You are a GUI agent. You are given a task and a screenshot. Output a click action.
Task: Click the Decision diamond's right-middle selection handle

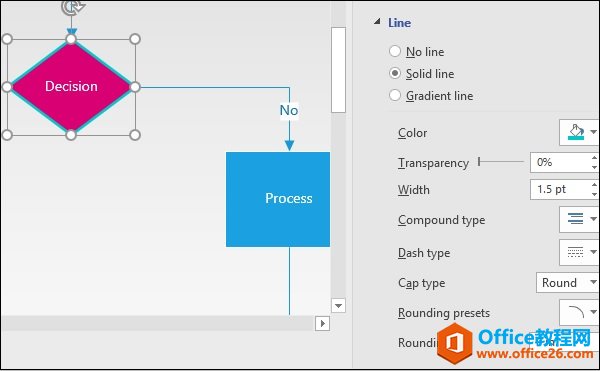135,87
